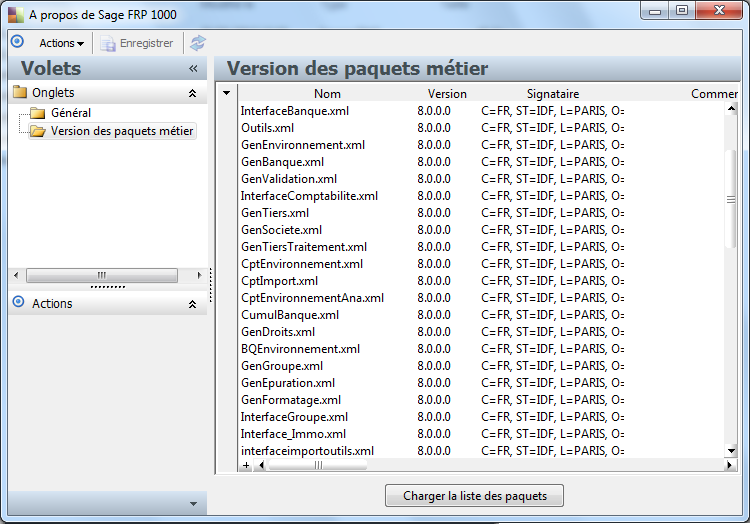Click the blue circle icon in toolbar
Image resolution: width=750 pixels, height=524 pixels.
[17, 42]
